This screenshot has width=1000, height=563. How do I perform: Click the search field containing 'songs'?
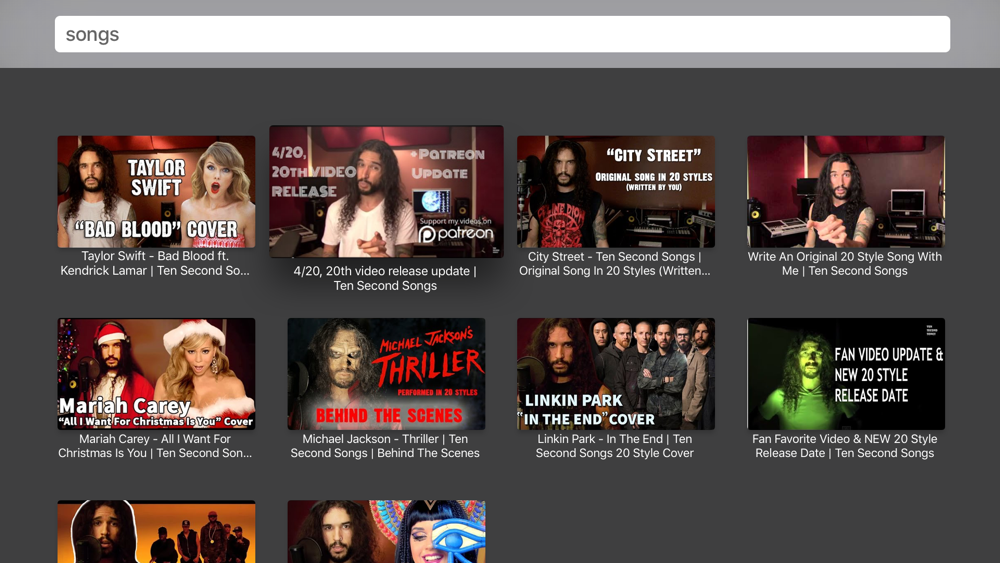point(502,34)
